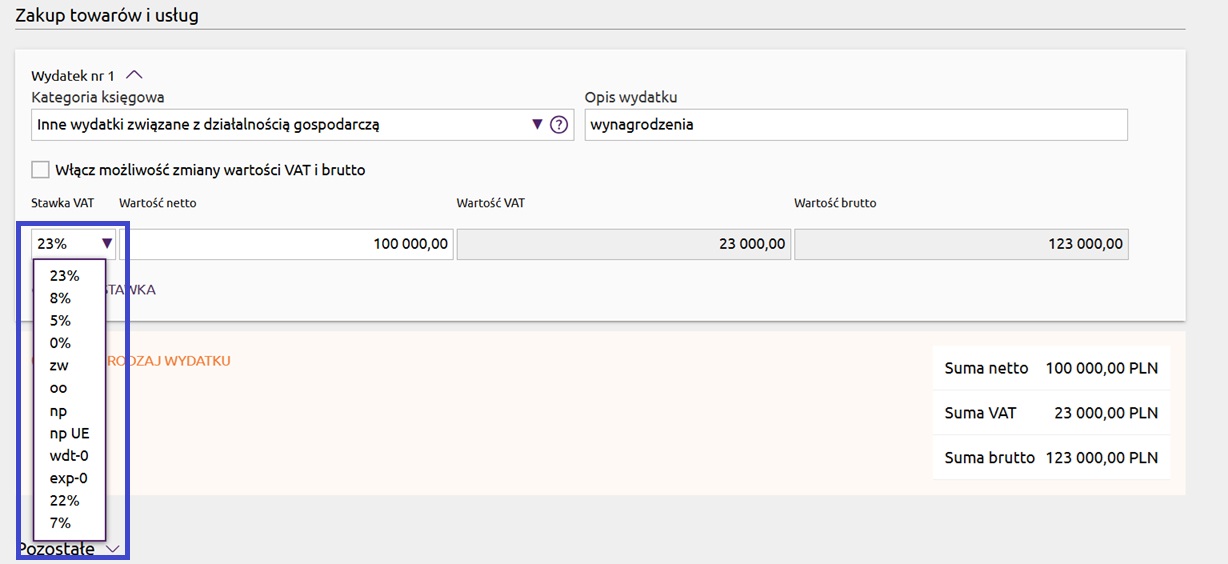Screen dimensions: 1228x564
Task: Pick the np UE option
Action: pyautogui.click(x=69, y=433)
